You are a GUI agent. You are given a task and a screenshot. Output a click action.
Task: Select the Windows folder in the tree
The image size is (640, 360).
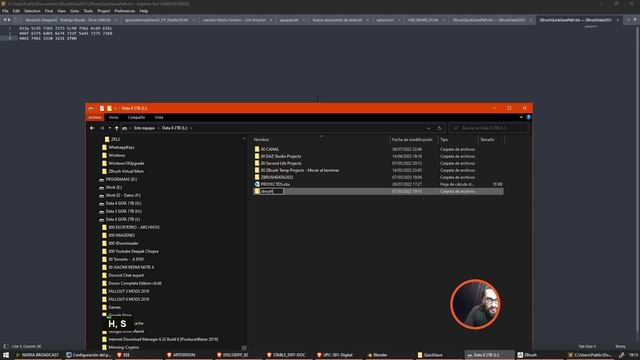coord(117,156)
